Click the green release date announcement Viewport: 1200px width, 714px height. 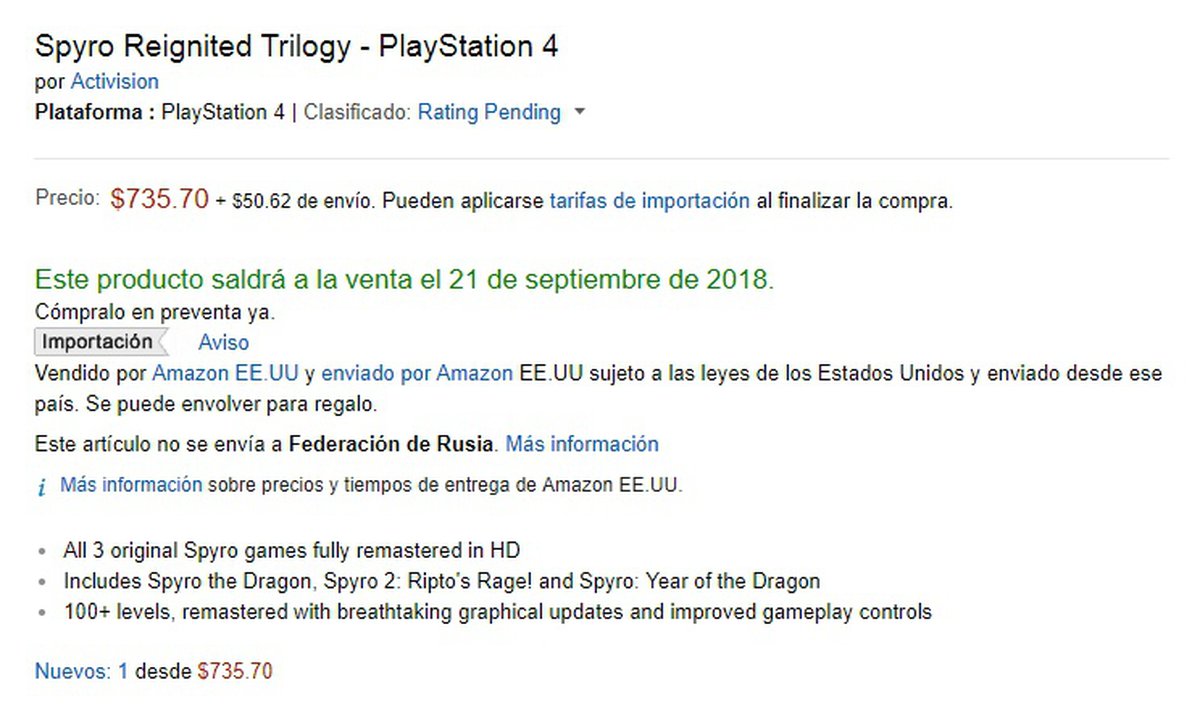[404, 280]
